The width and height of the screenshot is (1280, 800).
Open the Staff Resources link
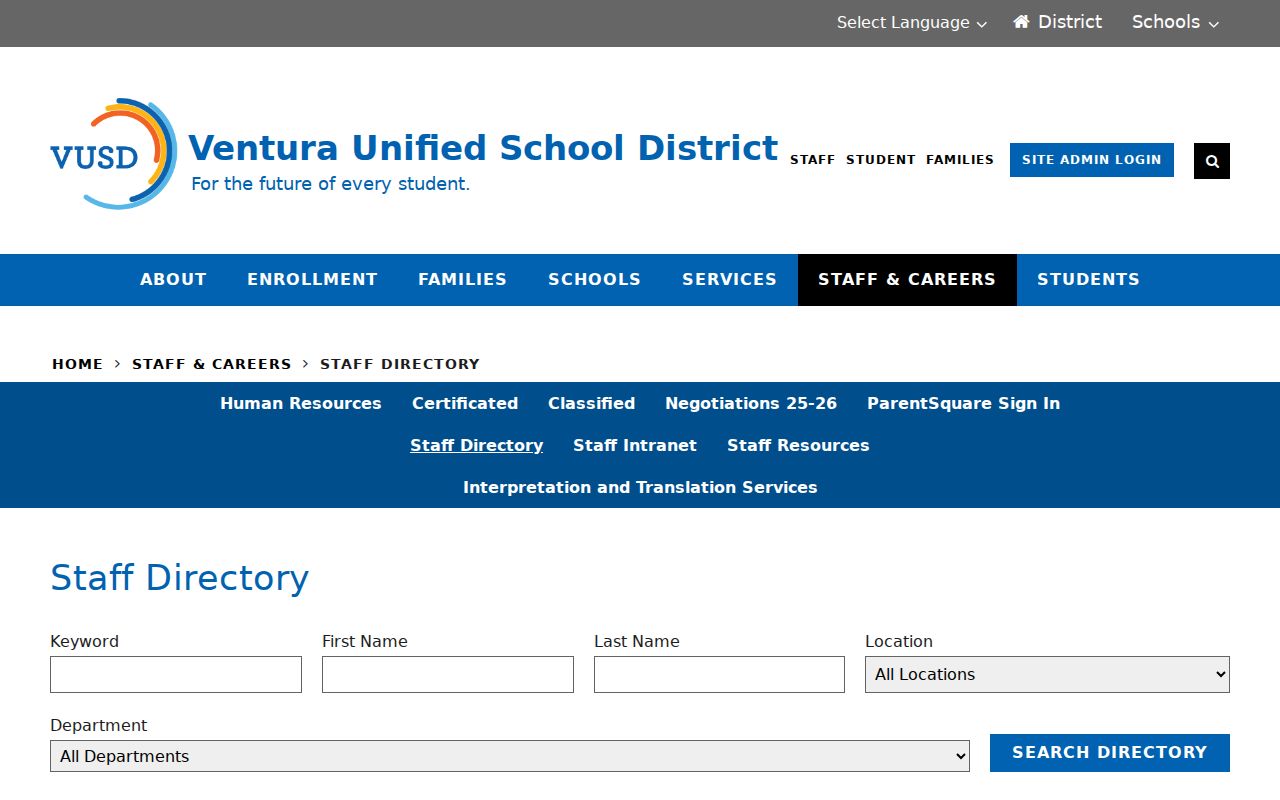tap(798, 446)
